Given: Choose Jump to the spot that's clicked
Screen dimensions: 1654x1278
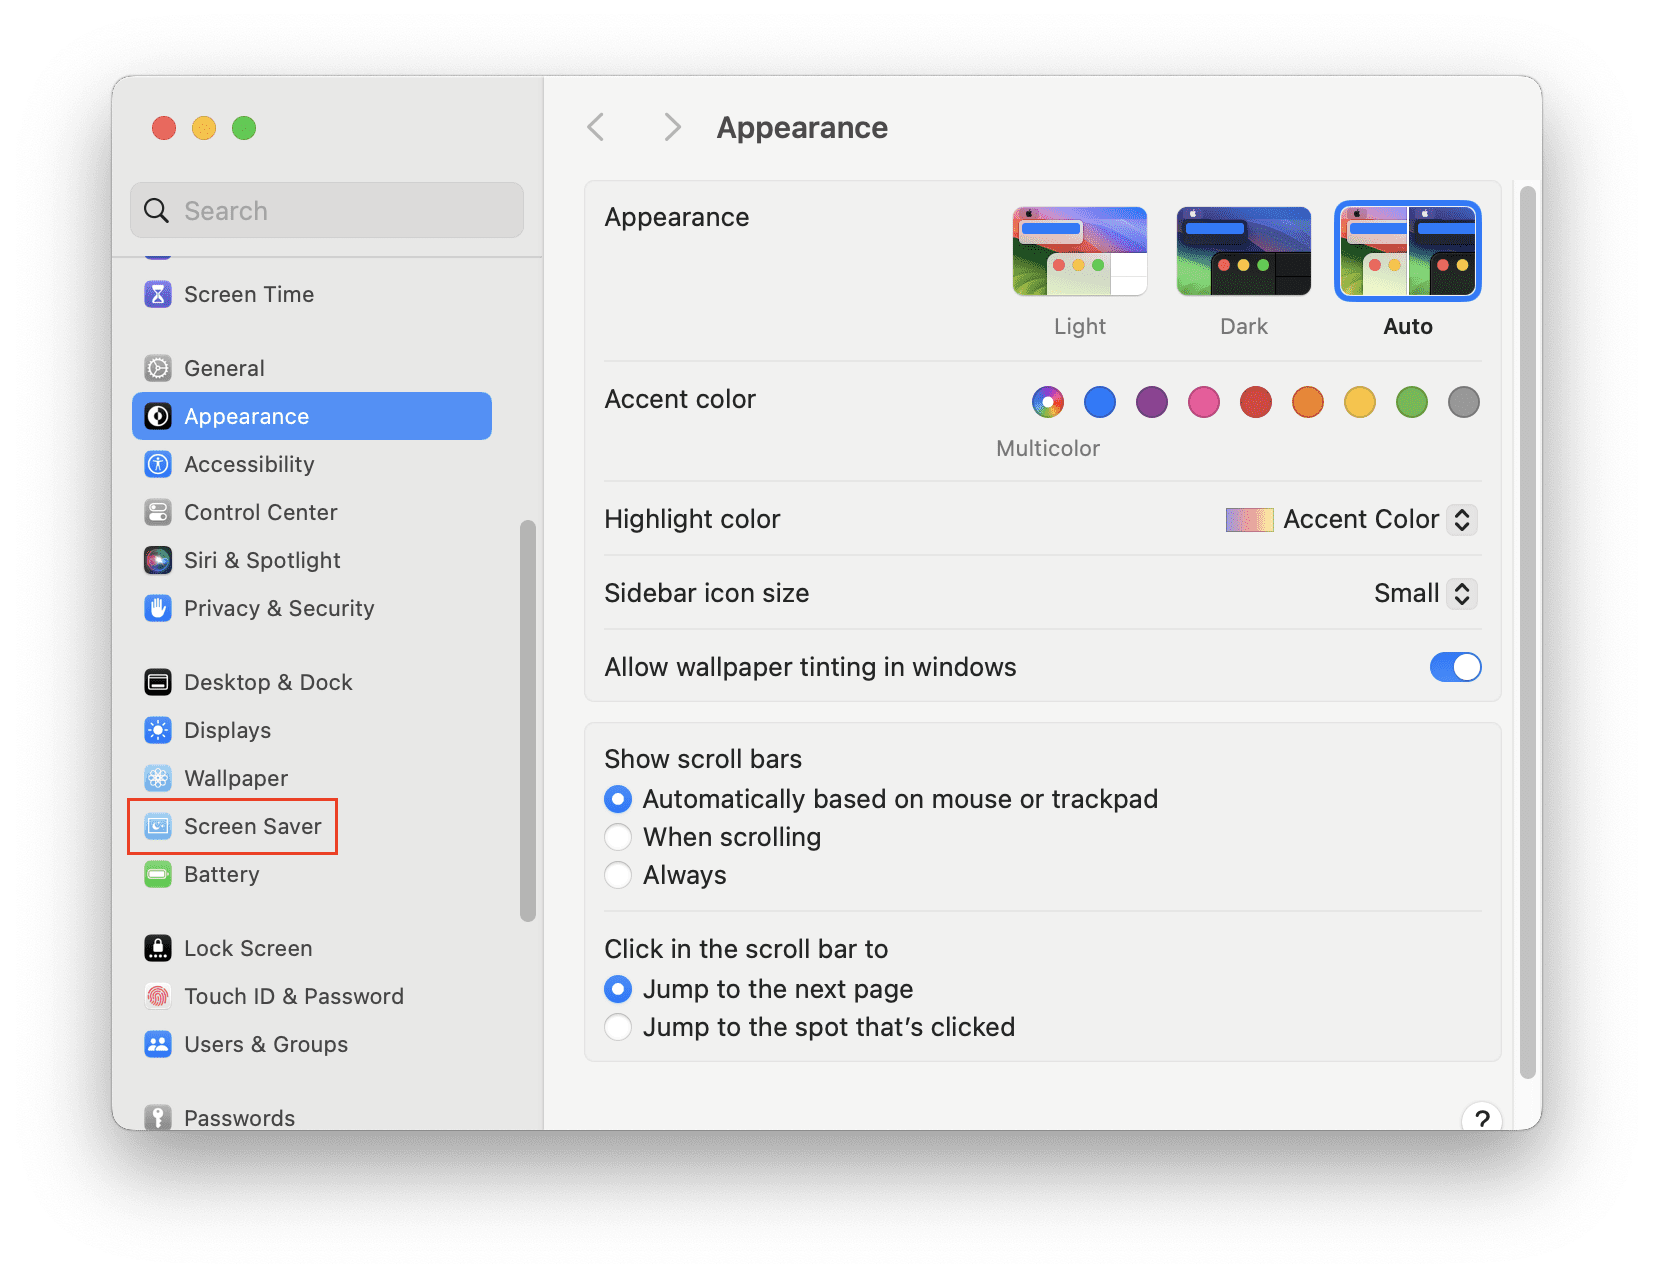Looking at the screenshot, I should (x=618, y=1027).
